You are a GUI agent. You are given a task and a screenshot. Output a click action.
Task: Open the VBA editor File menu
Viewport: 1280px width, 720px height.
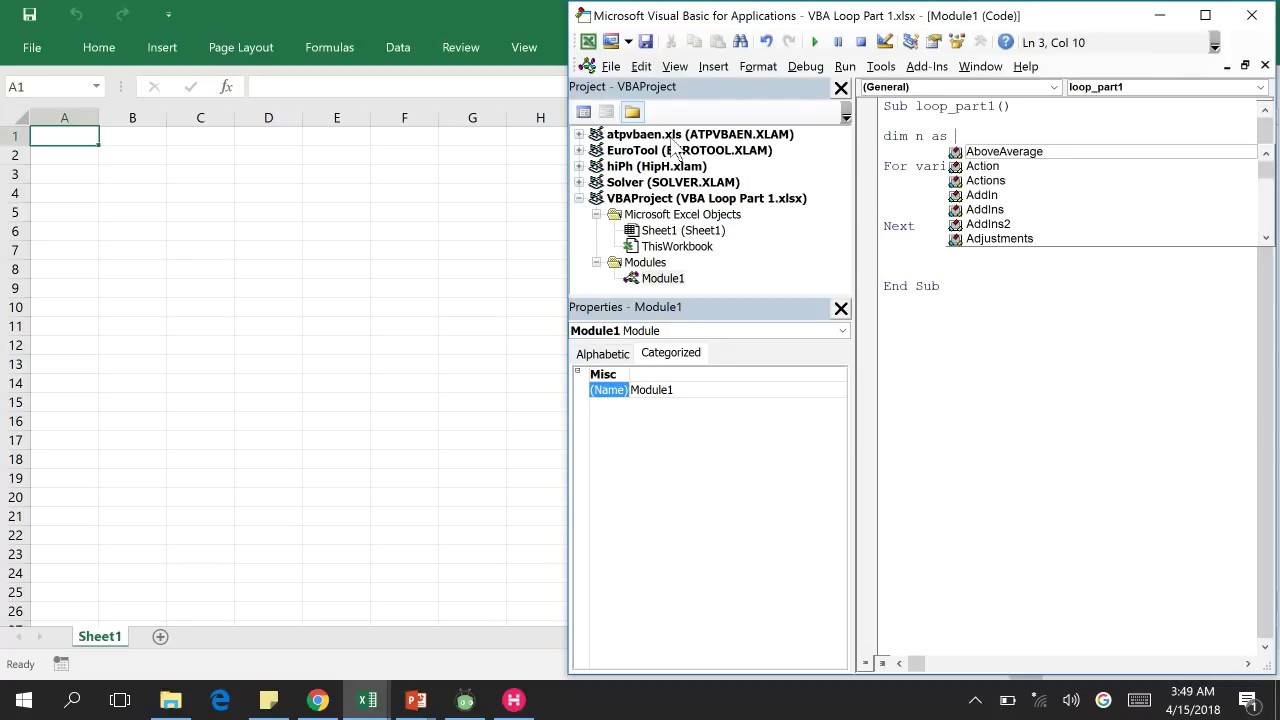(610, 66)
